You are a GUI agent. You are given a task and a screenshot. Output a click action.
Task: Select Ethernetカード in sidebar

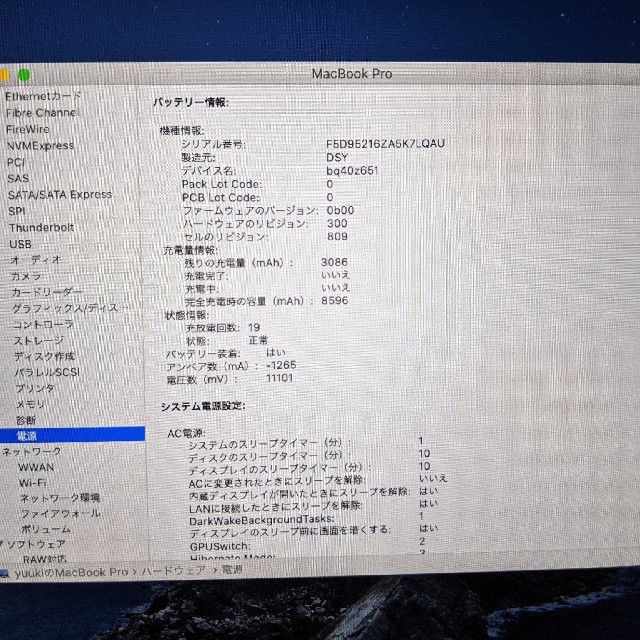(x=43, y=97)
